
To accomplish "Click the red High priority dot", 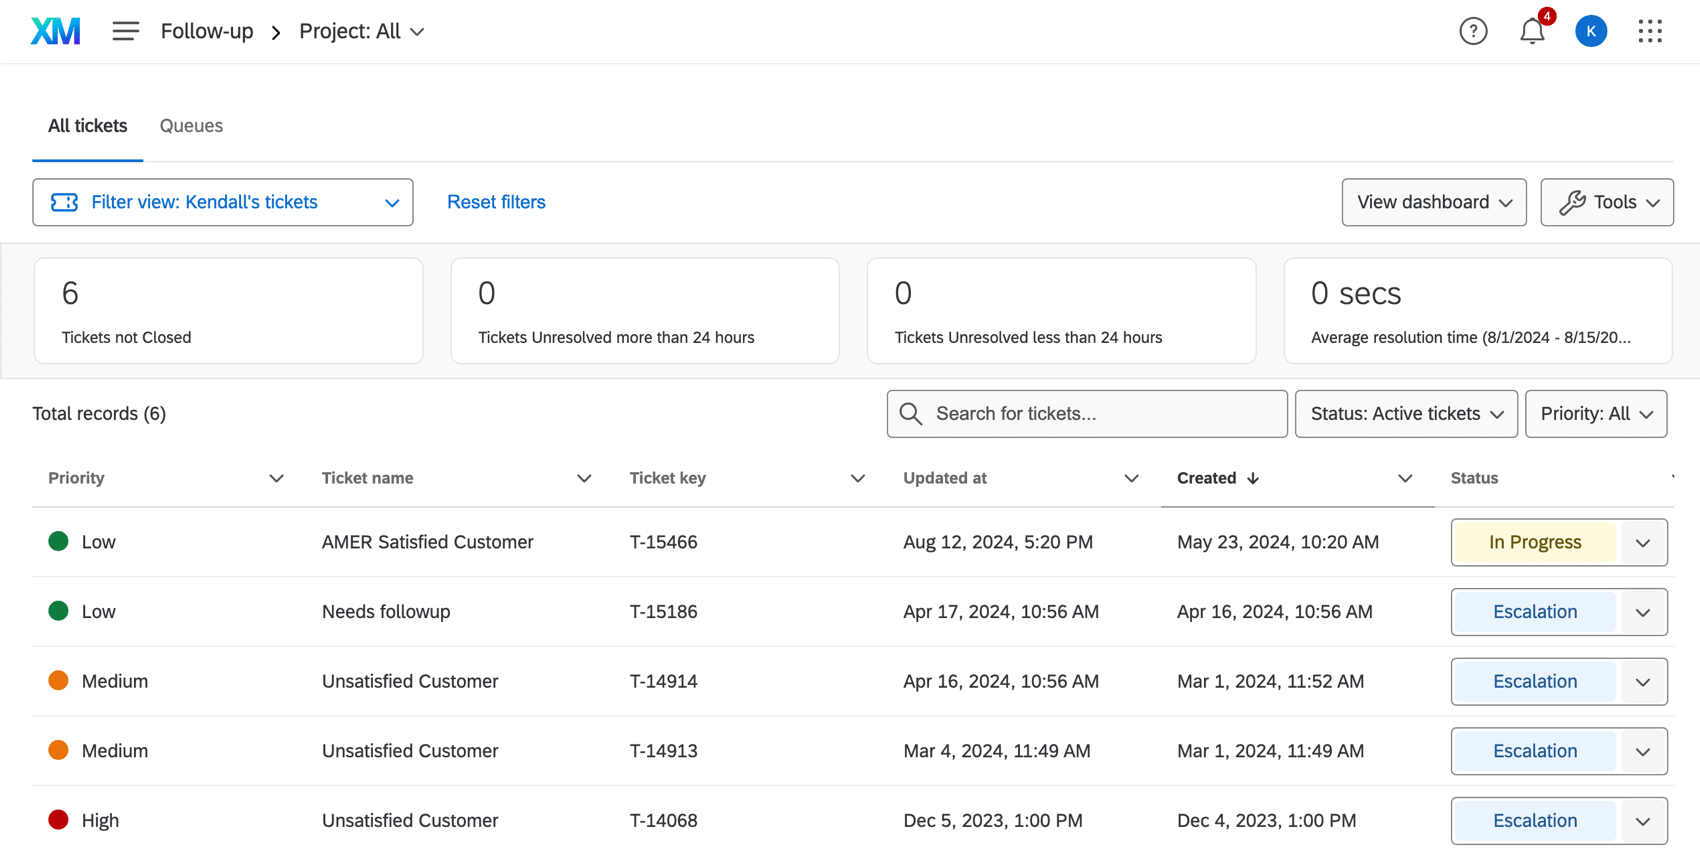I will (59, 820).
